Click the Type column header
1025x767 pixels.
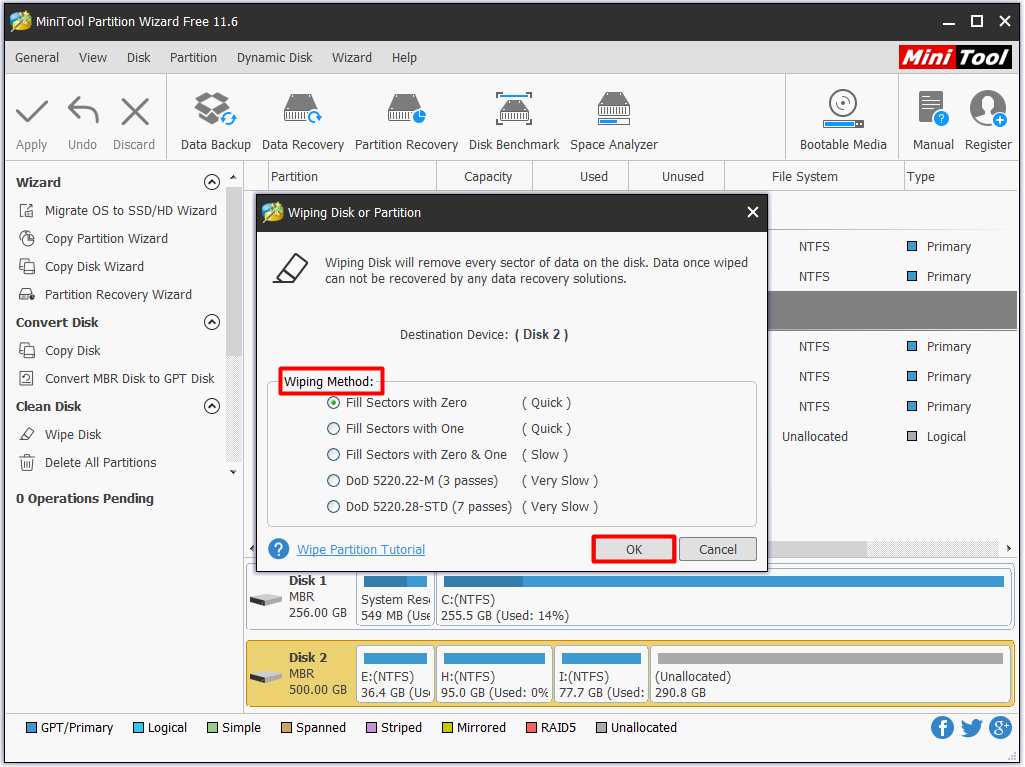pos(962,177)
